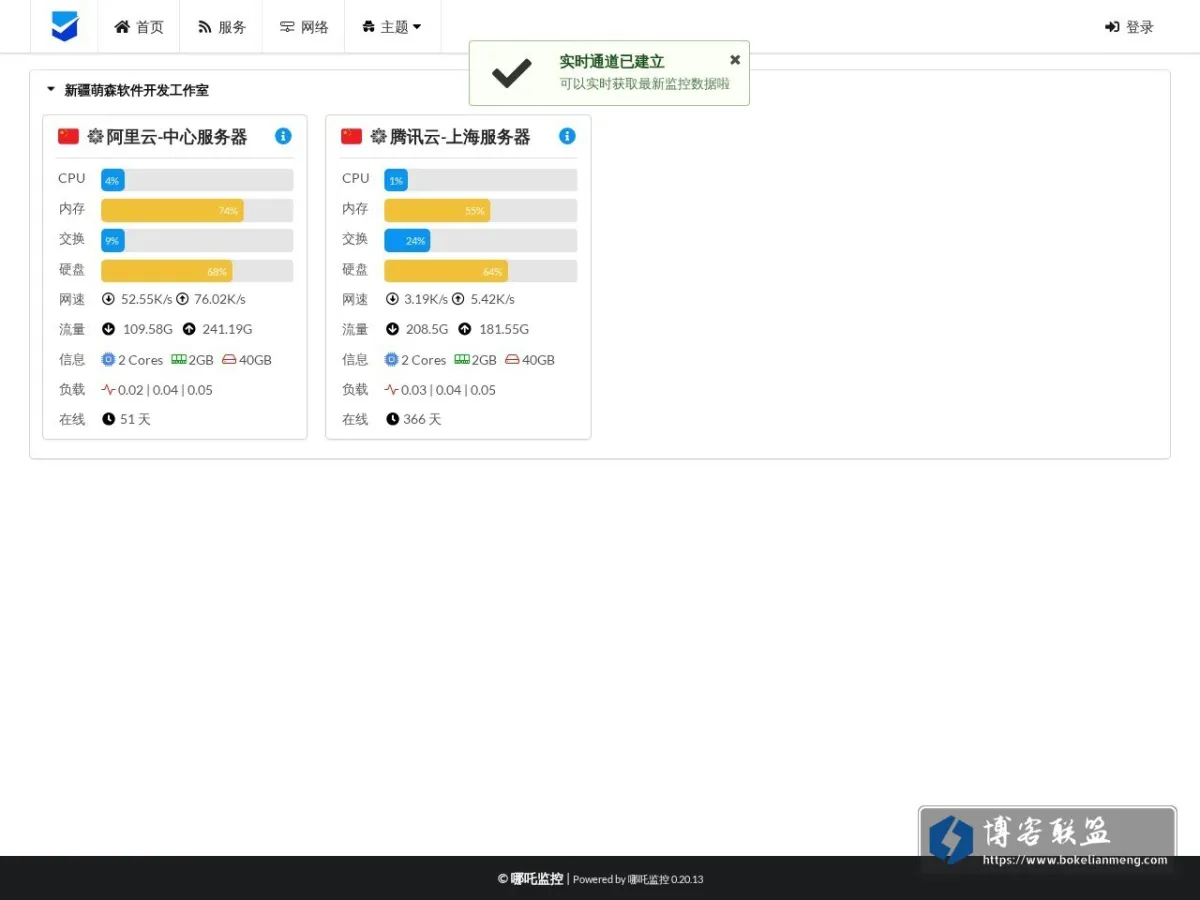Click the disk icon beside 40GB on 腾讯云

tap(512, 359)
